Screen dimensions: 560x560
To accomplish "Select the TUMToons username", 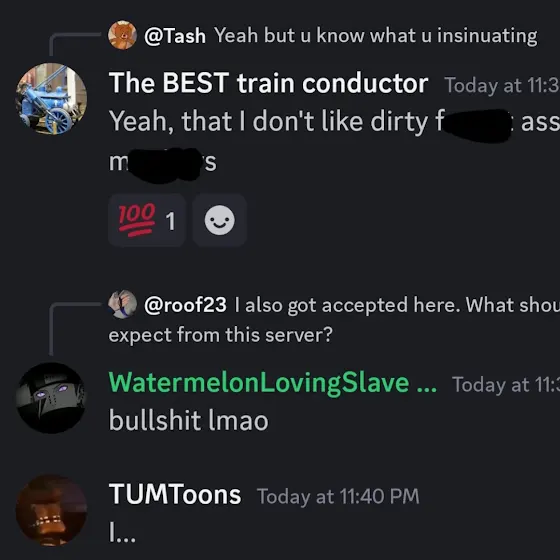I will (175, 495).
